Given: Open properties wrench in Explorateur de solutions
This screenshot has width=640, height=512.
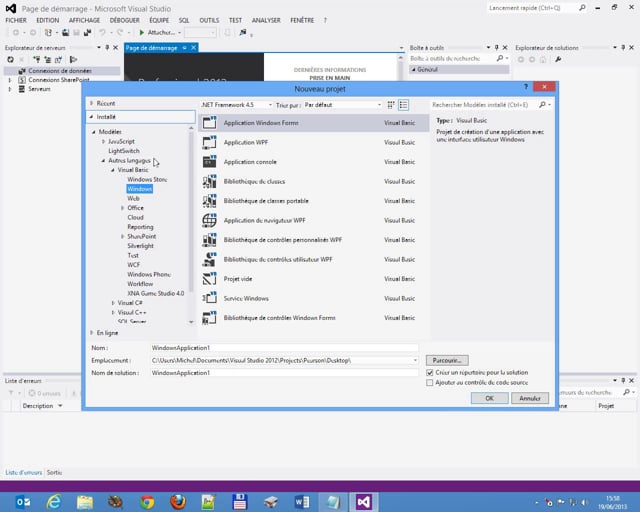Looking at the screenshot, I should [x=558, y=60].
